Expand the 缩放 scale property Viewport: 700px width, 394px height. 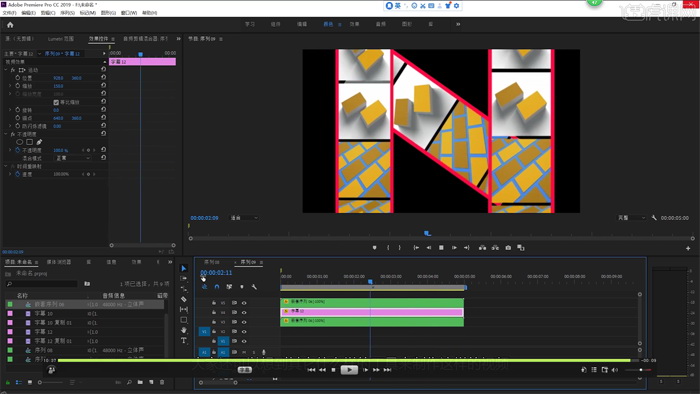10,86
